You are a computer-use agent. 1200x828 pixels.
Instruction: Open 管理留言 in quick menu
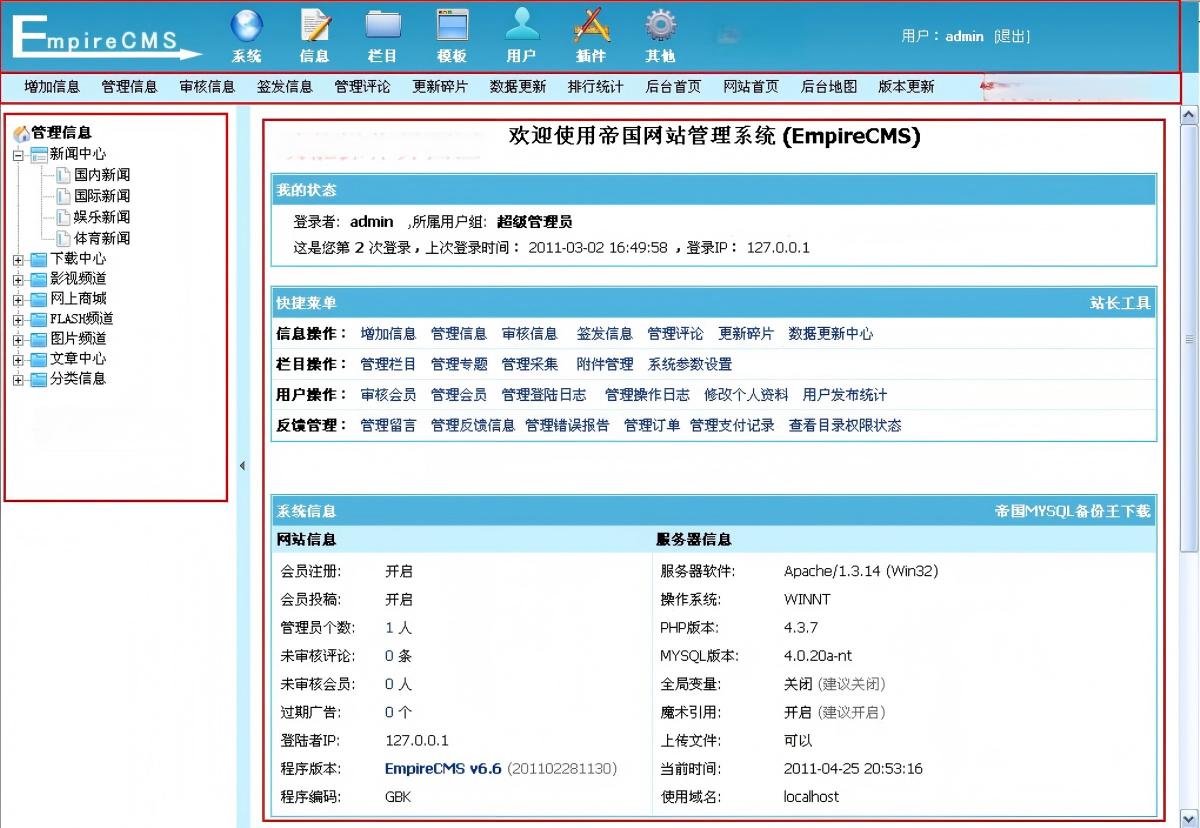point(388,425)
